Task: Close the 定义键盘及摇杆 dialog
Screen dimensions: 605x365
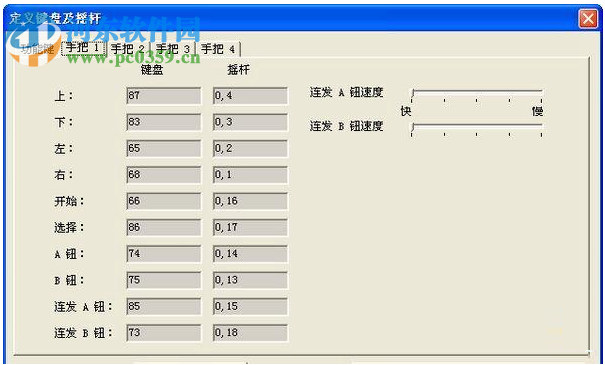Action: (588, 18)
